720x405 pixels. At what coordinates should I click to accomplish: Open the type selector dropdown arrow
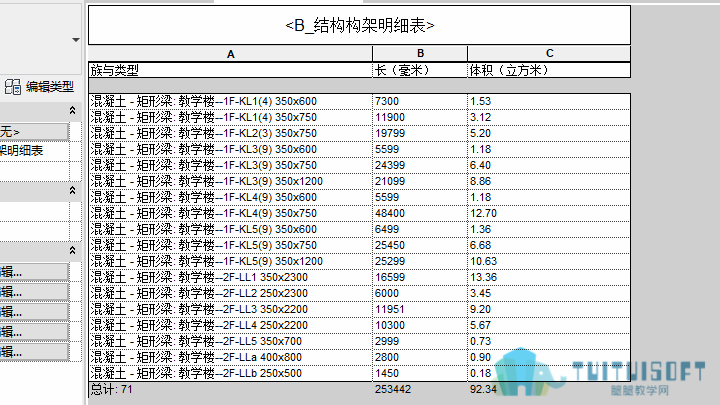coord(76,40)
